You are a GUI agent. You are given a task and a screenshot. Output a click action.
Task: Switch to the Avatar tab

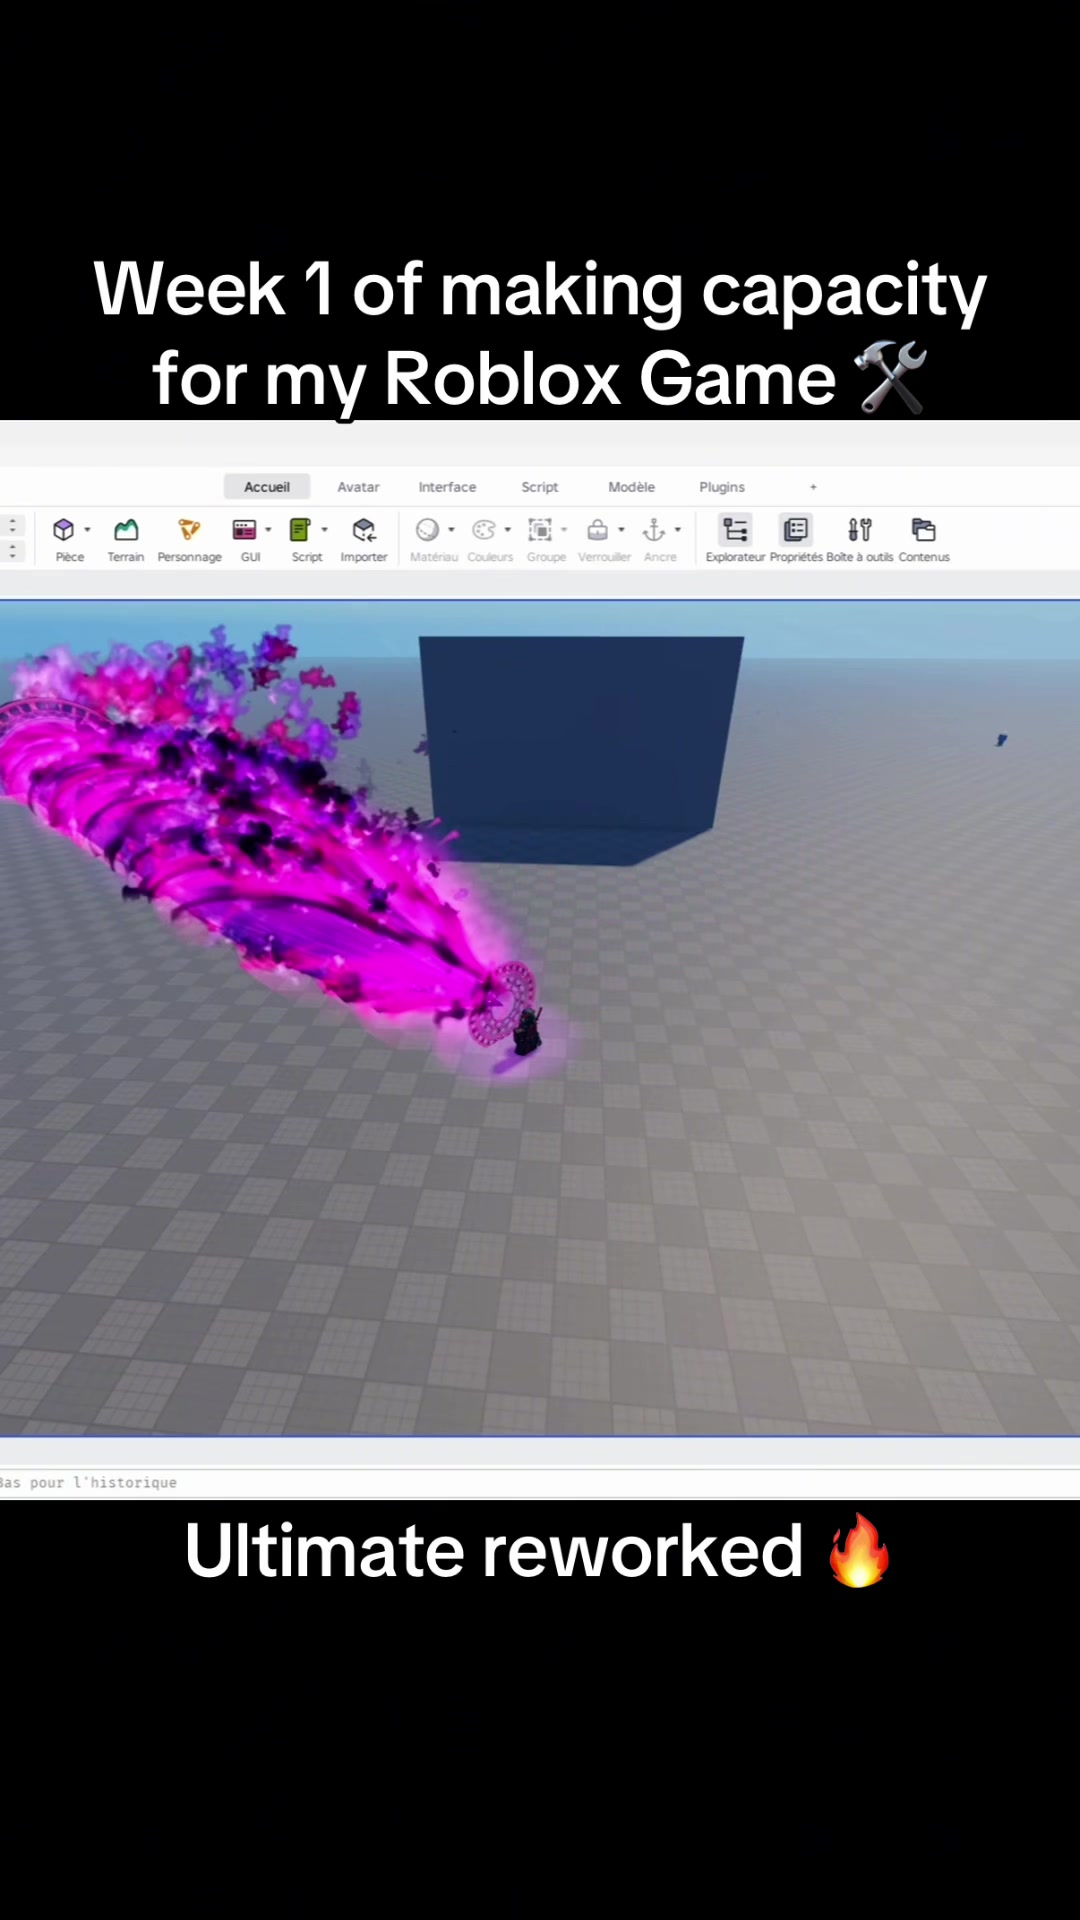358,487
